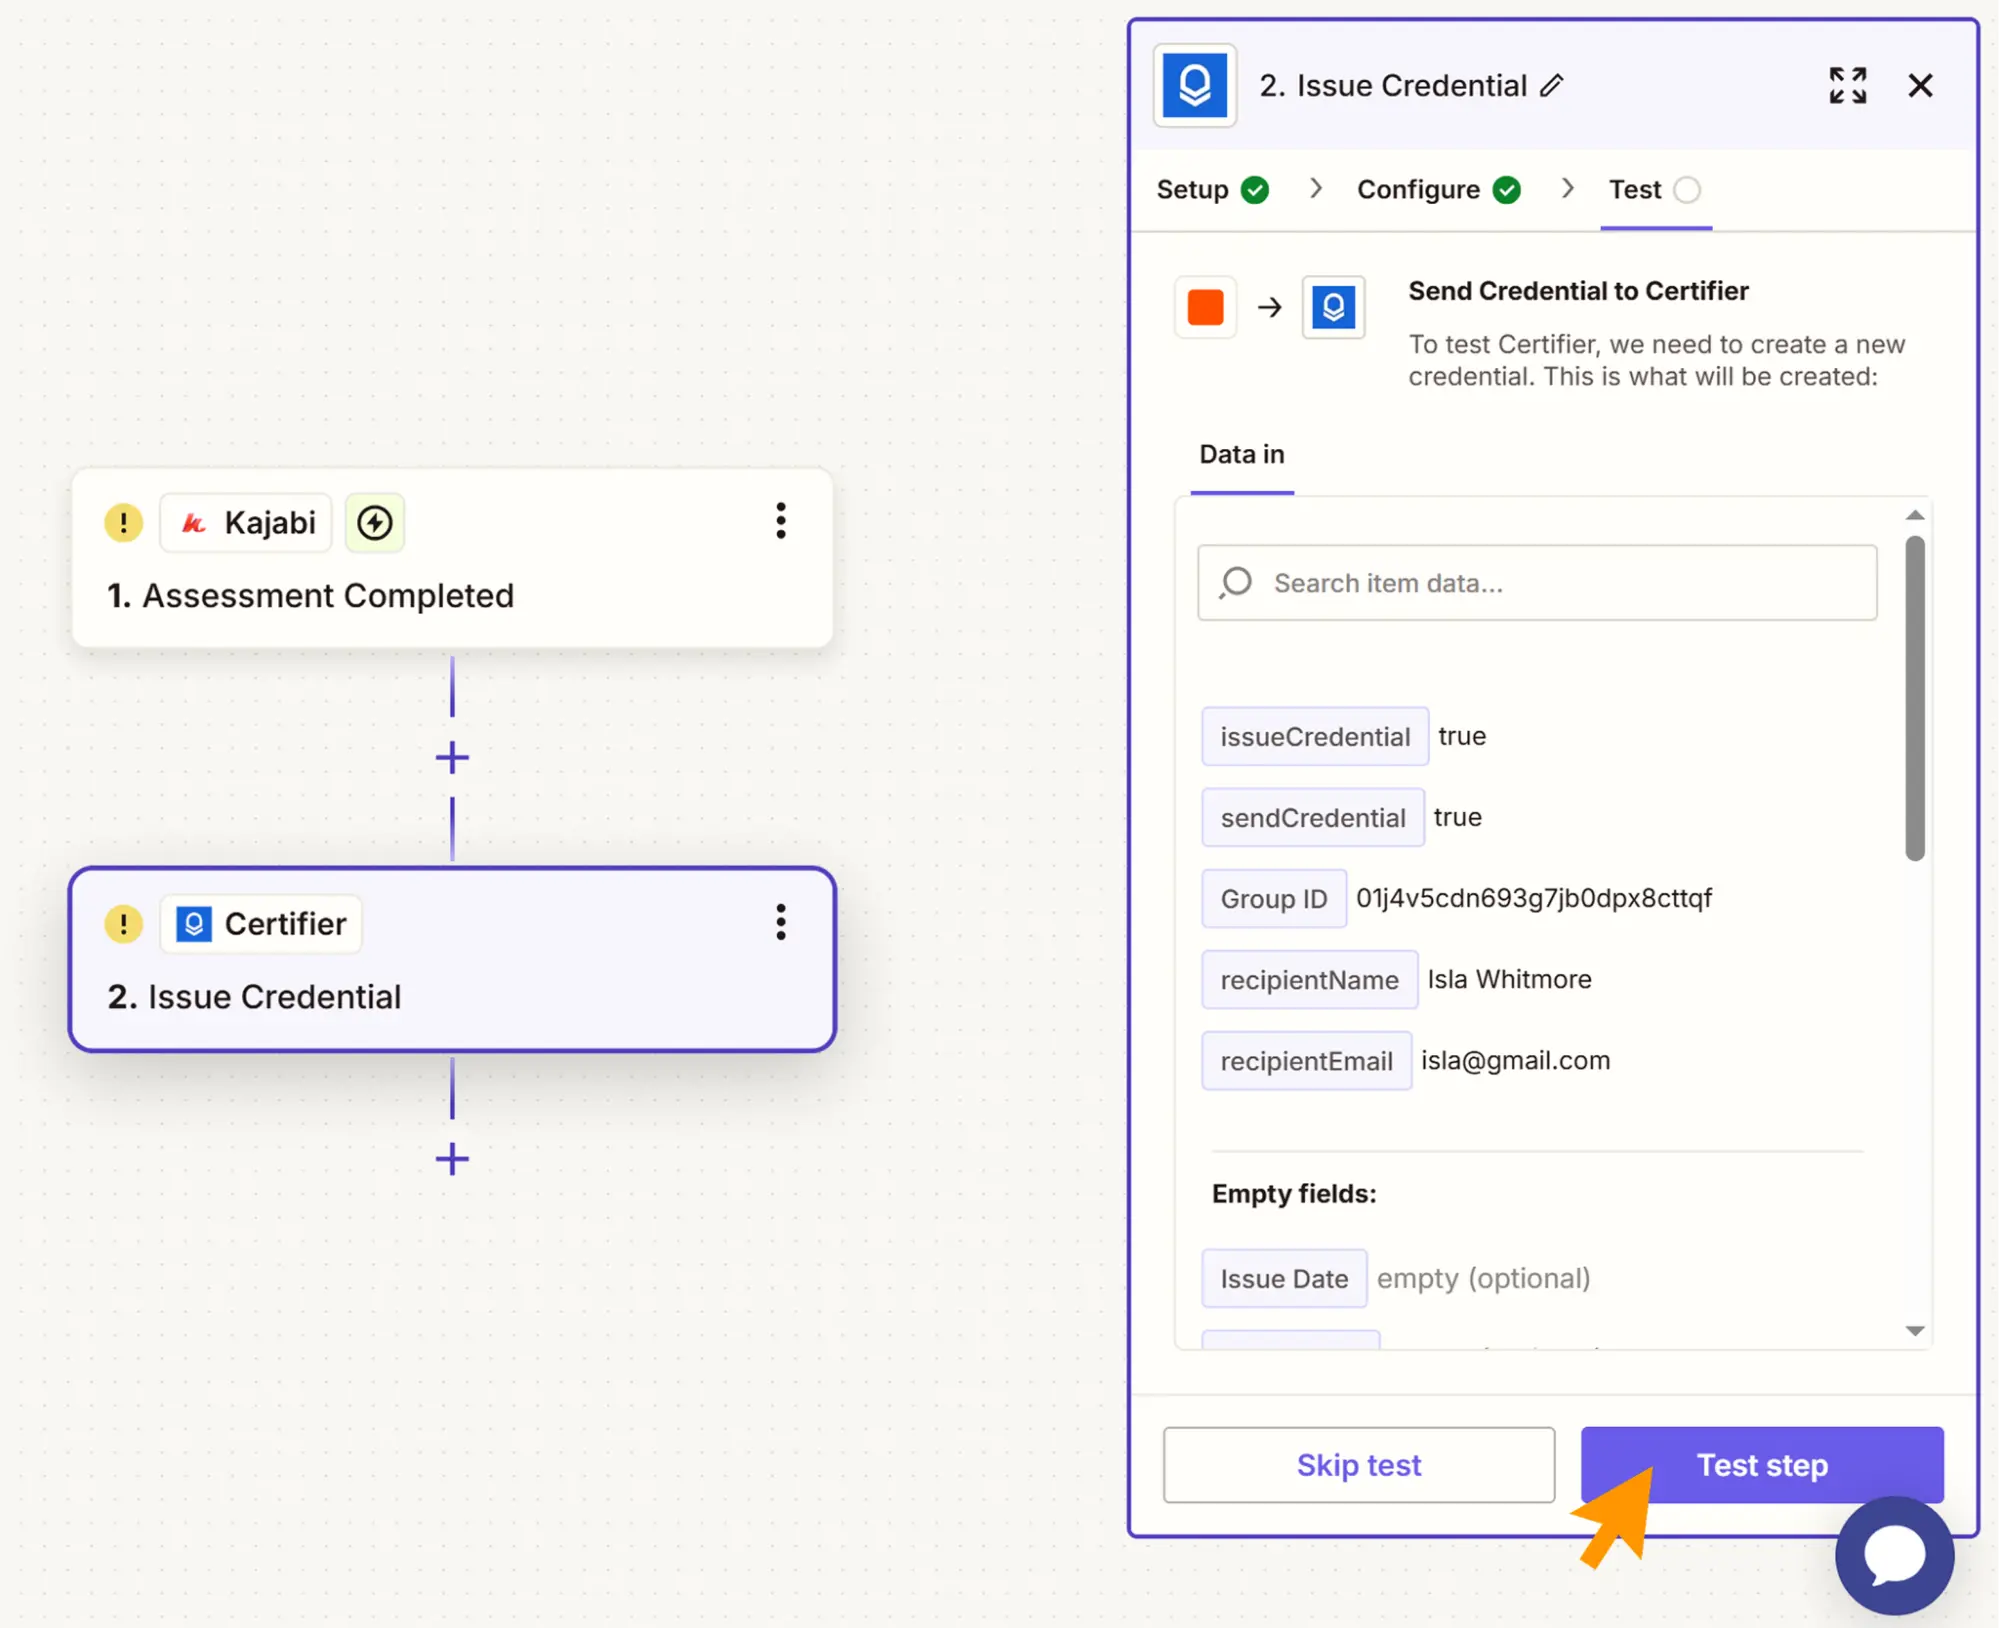
Task: Select the Group ID value 01j4v5cdn693g7jb0dpx8cttqf
Action: pos(1534,898)
